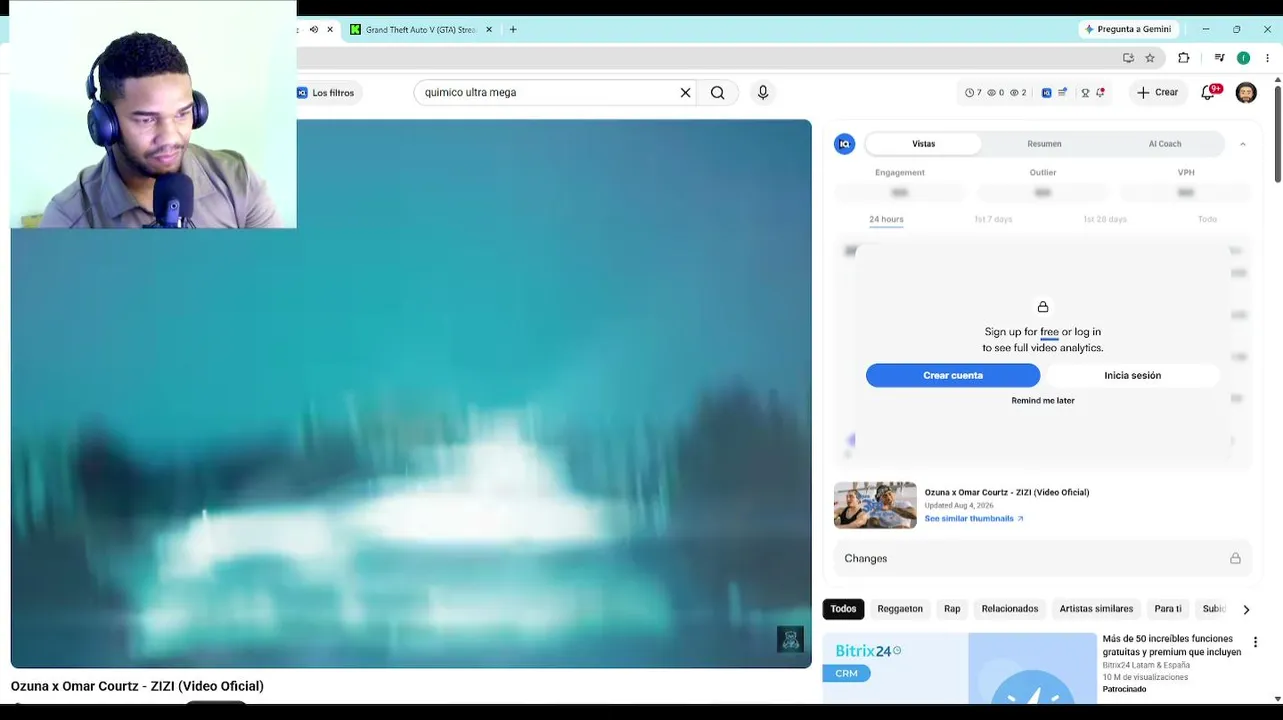Select the Relacionados filter chip
This screenshot has height=720, width=1283.
(1010, 609)
